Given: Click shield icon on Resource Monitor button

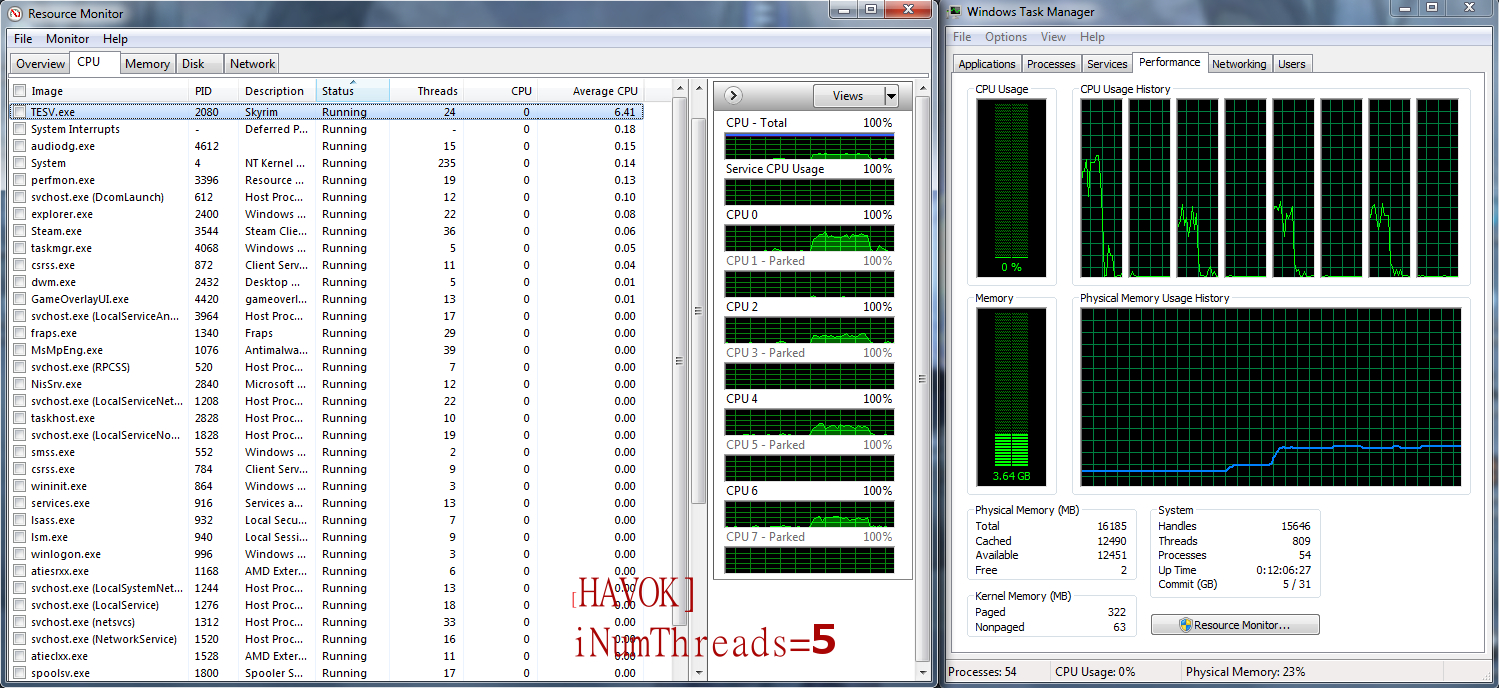Looking at the screenshot, I should (x=1186, y=625).
